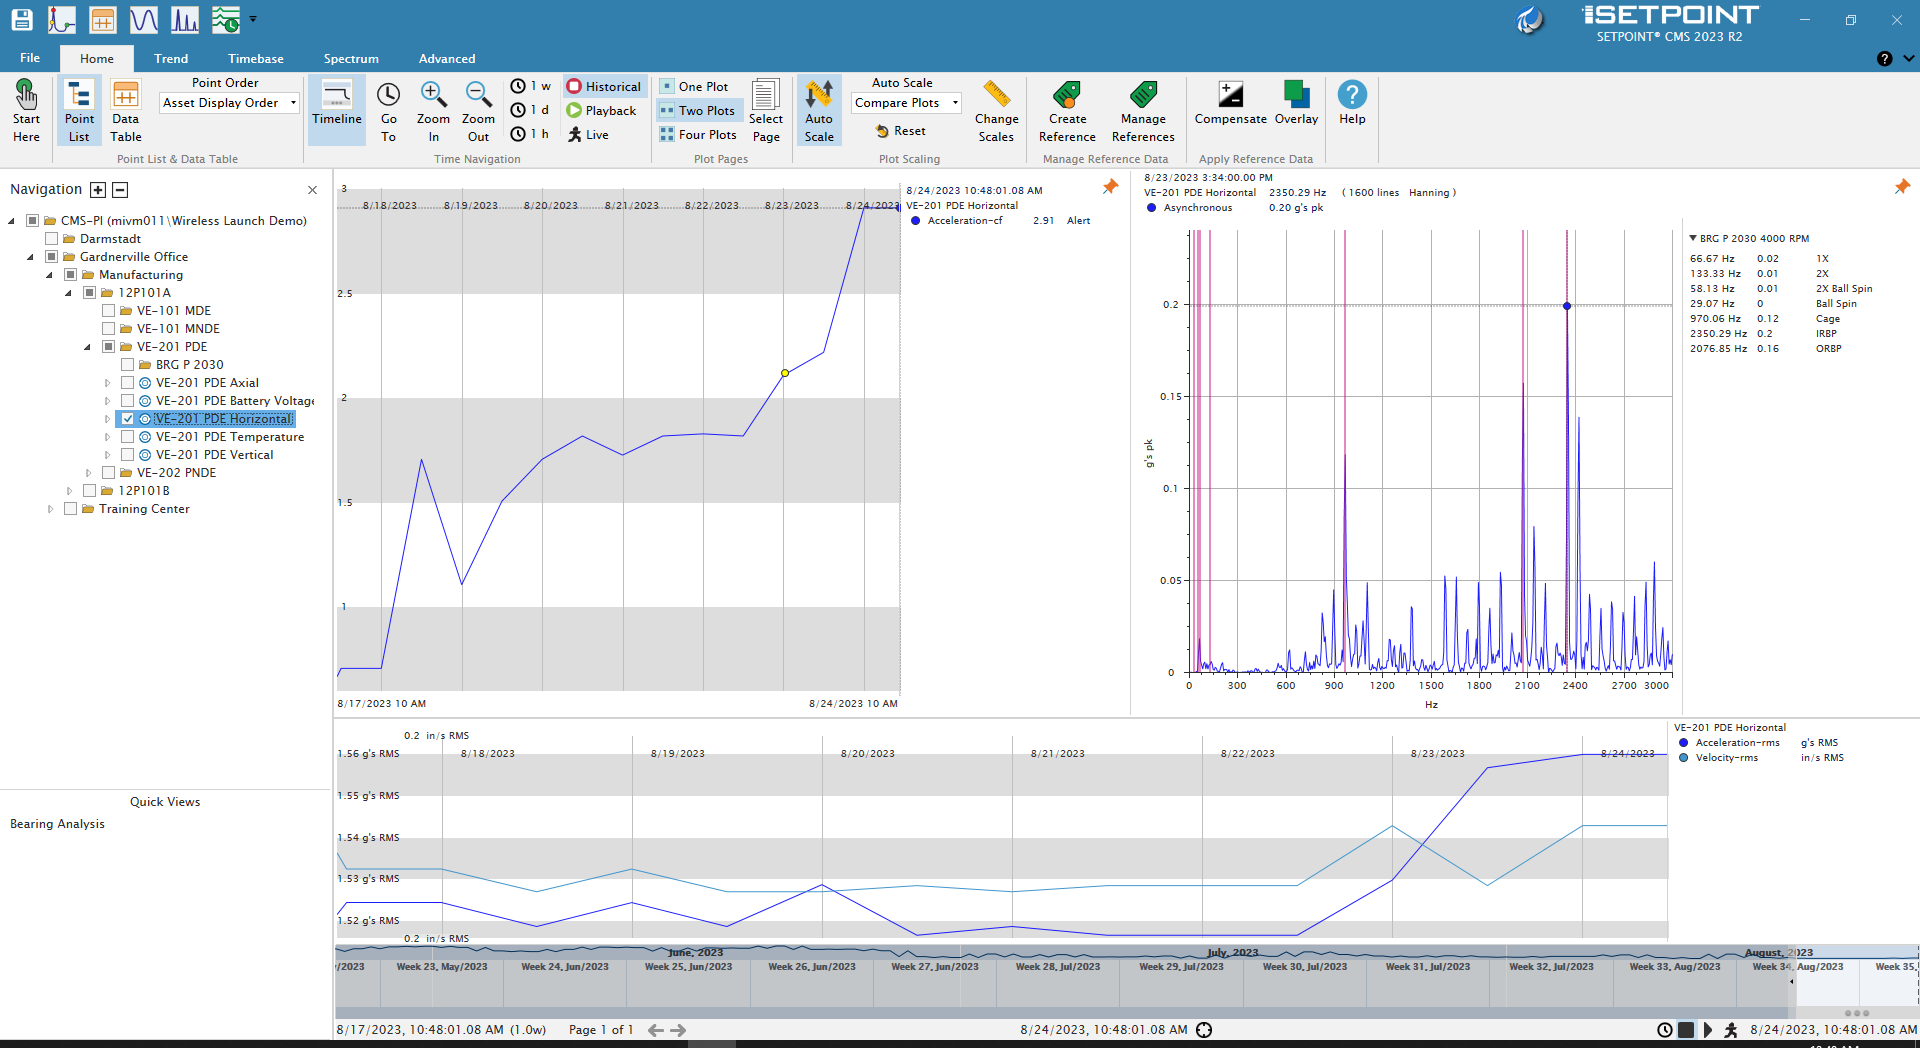Switch to the Timebase tab

(256, 59)
